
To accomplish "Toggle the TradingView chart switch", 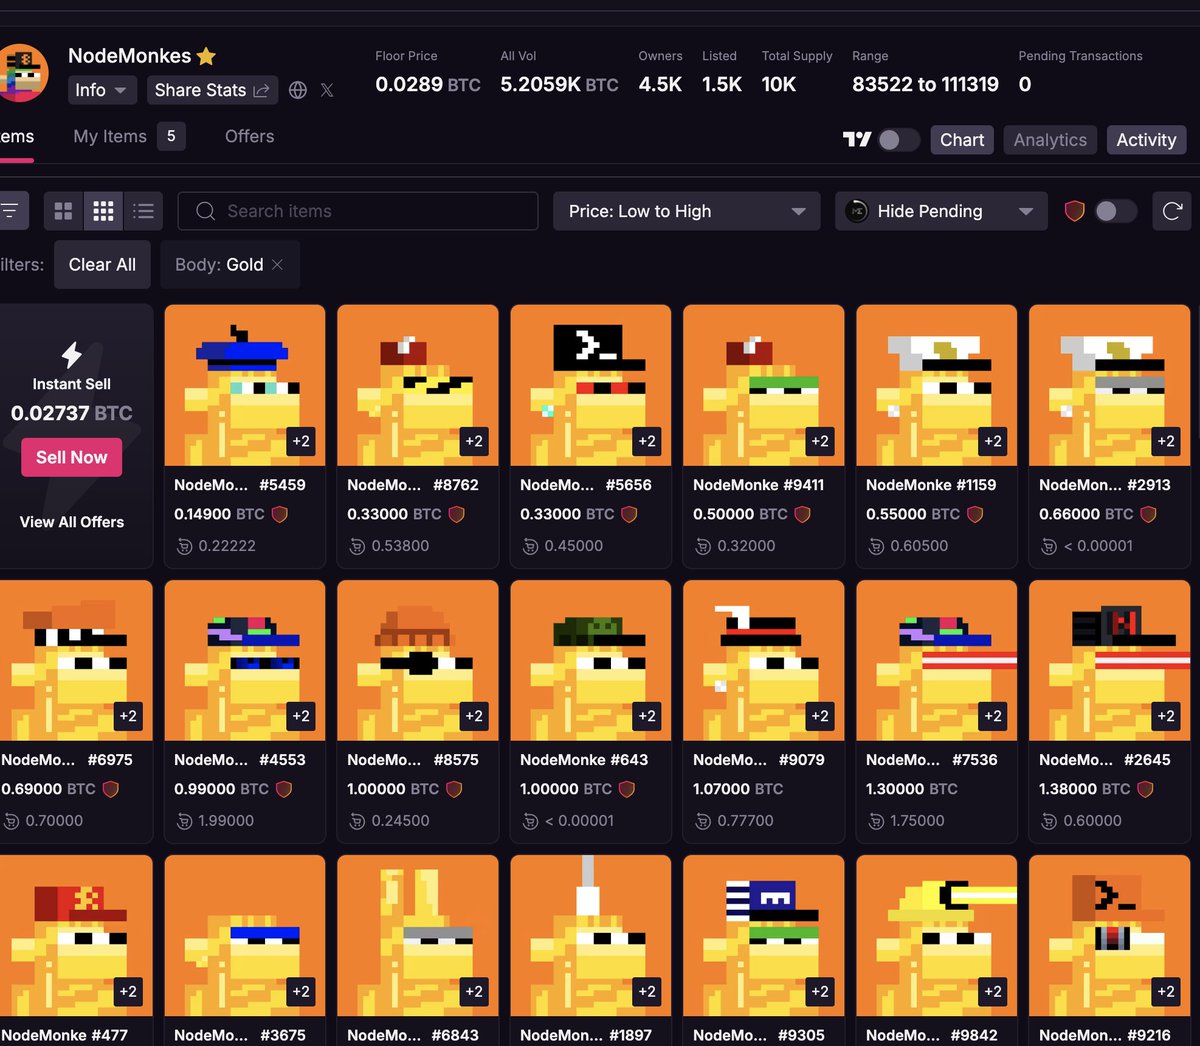I will [x=898, y=140].
